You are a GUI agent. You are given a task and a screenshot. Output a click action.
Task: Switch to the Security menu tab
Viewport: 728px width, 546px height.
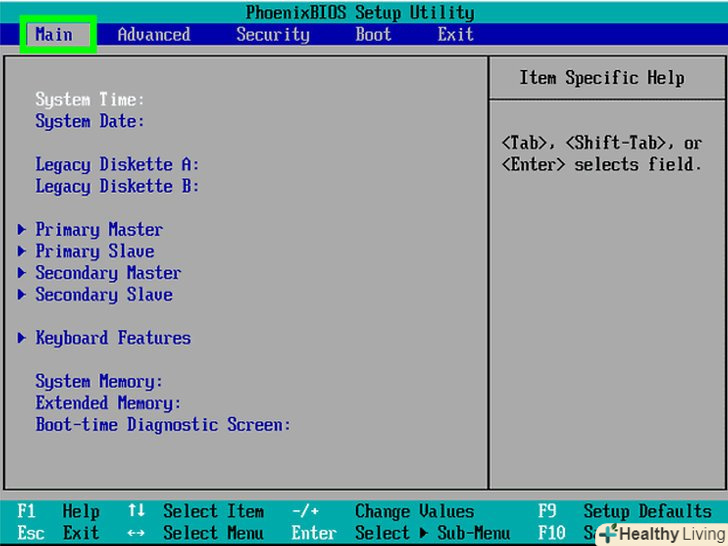click(x=273, y=34)
